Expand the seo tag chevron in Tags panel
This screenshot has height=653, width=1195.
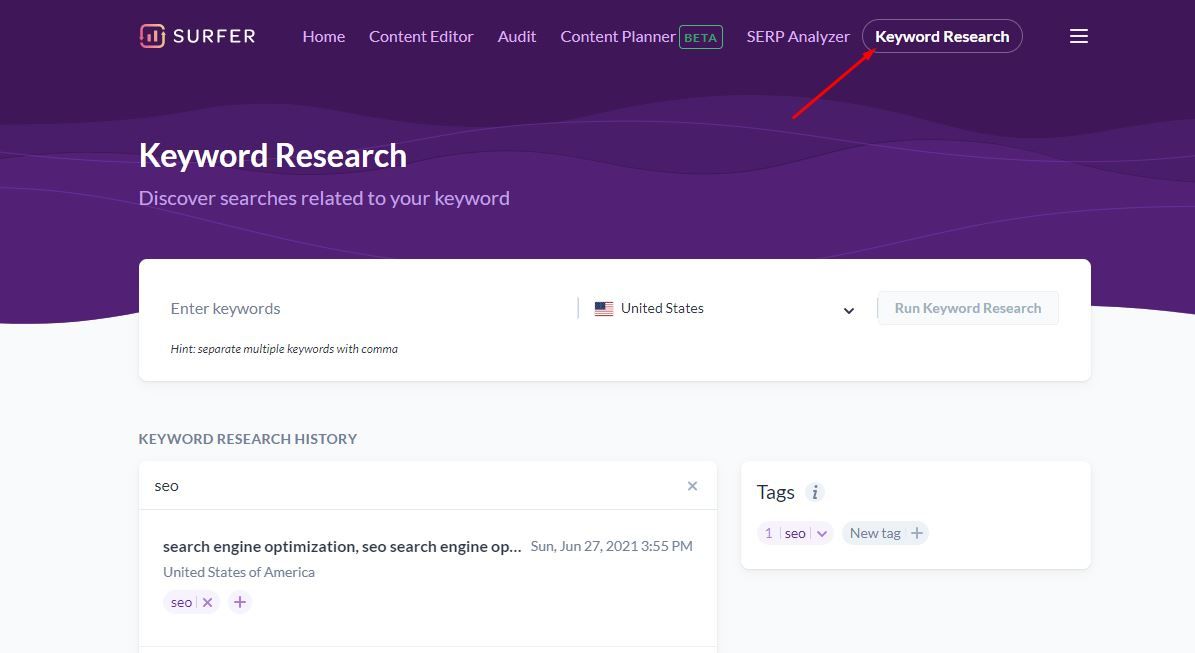click(x=822, y=533)
